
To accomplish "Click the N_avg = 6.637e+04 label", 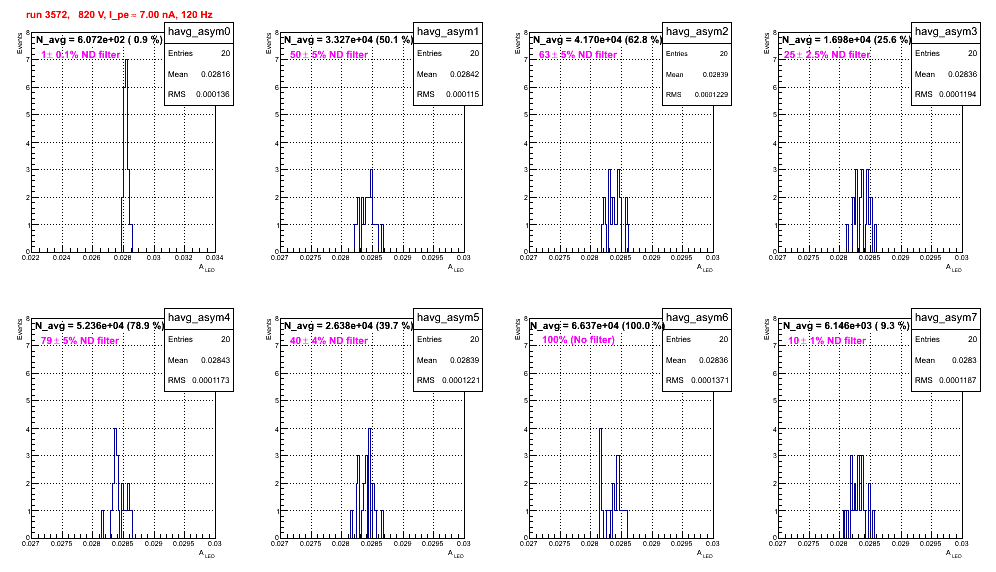I will click(x=598, y=325).
